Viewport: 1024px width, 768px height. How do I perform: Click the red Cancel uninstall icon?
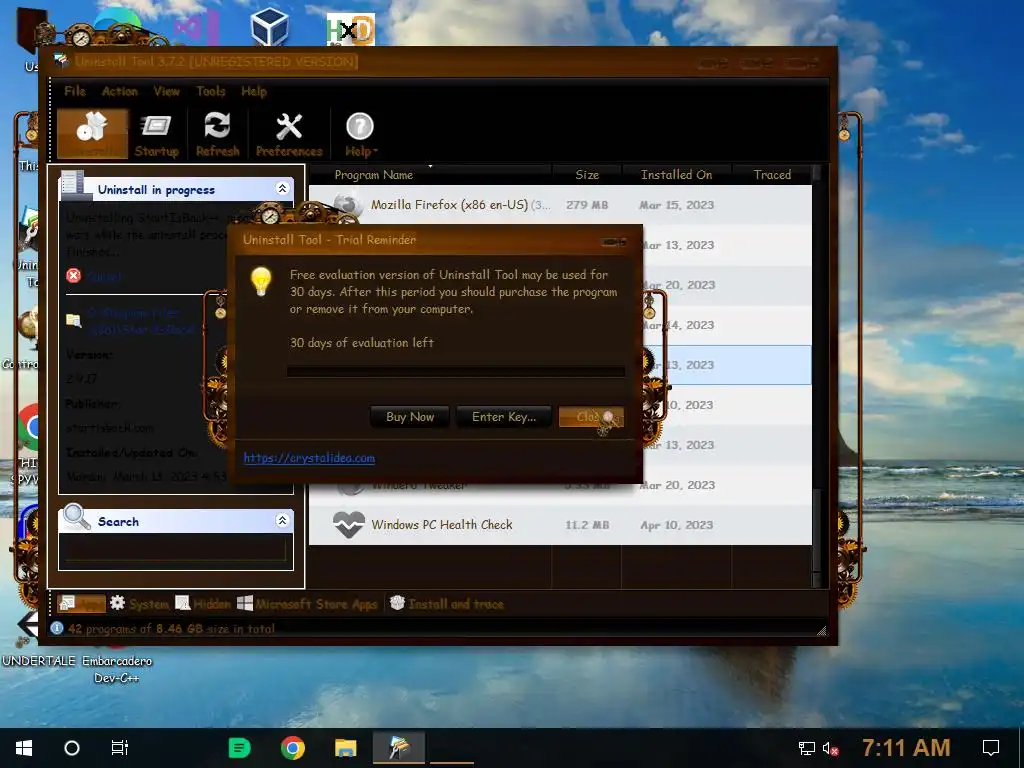(74, 276)
